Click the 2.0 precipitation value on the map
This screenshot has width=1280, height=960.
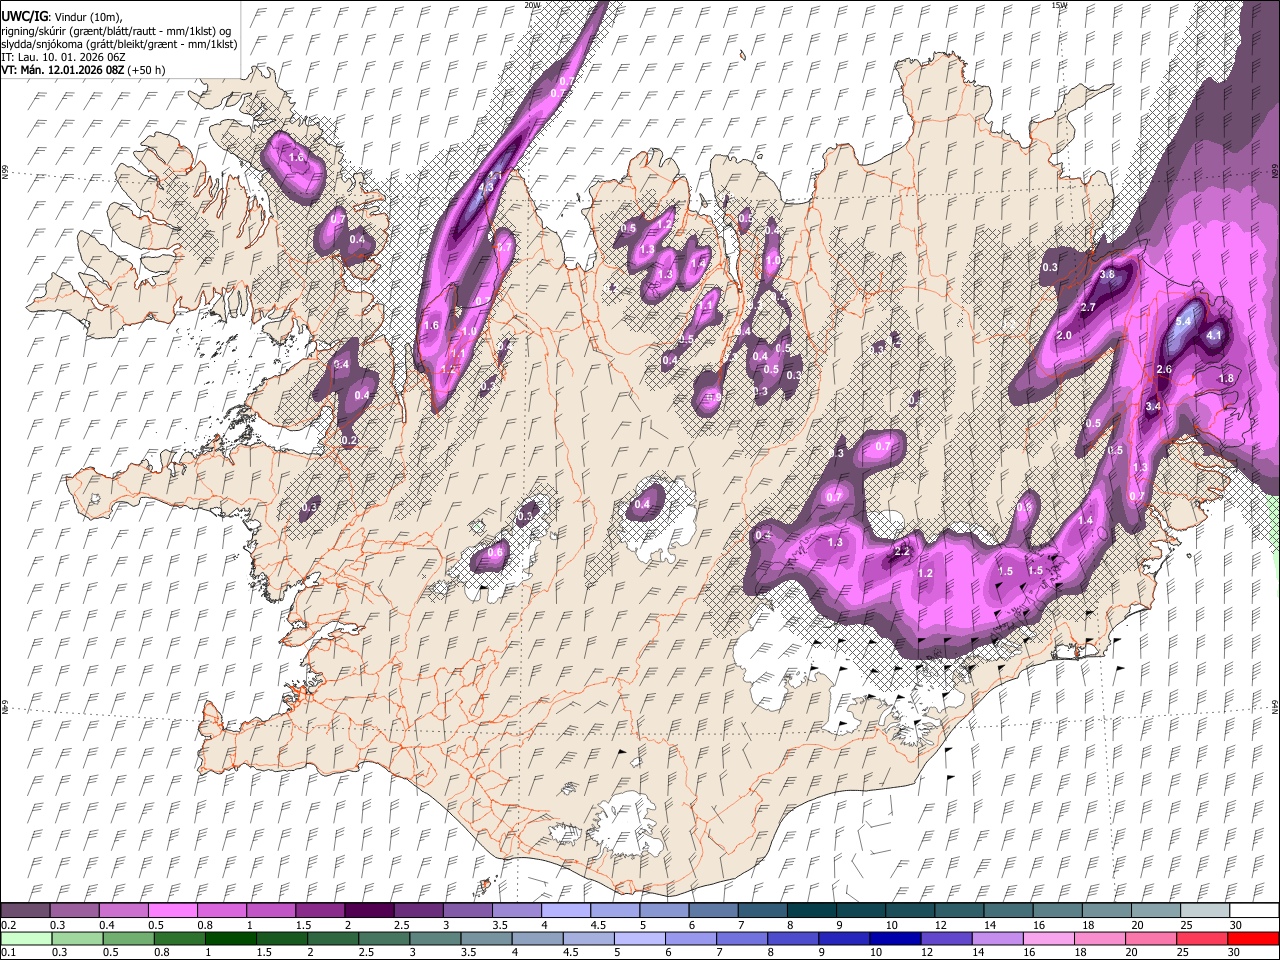[1064, 335]
